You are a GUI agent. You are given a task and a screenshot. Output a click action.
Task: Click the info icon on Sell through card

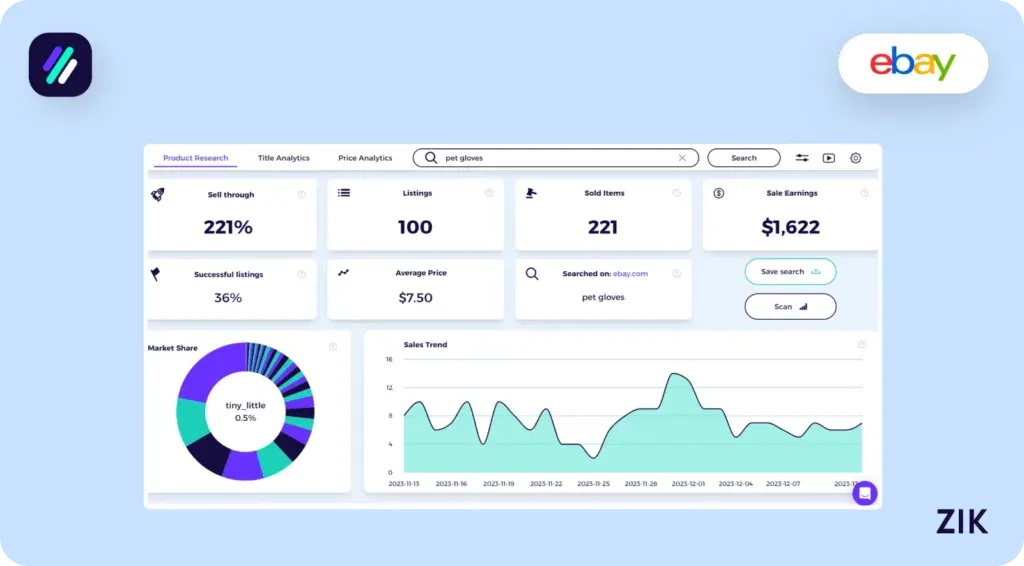point(301,195)
